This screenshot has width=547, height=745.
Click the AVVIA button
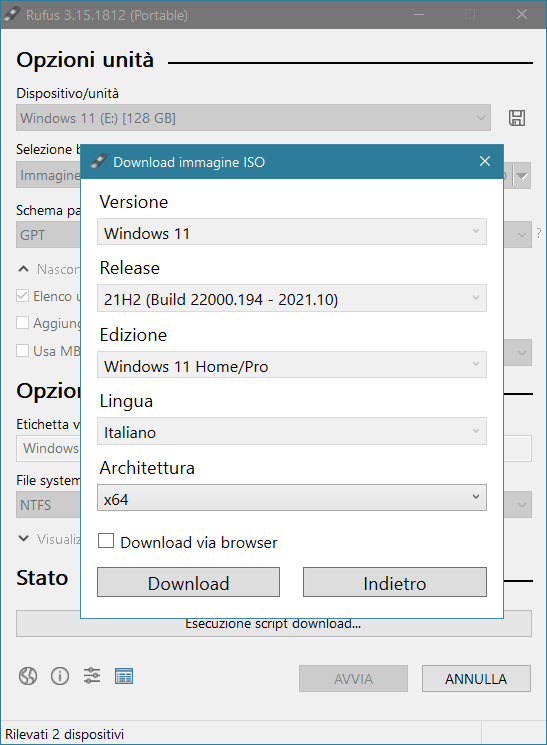(353, 678)
